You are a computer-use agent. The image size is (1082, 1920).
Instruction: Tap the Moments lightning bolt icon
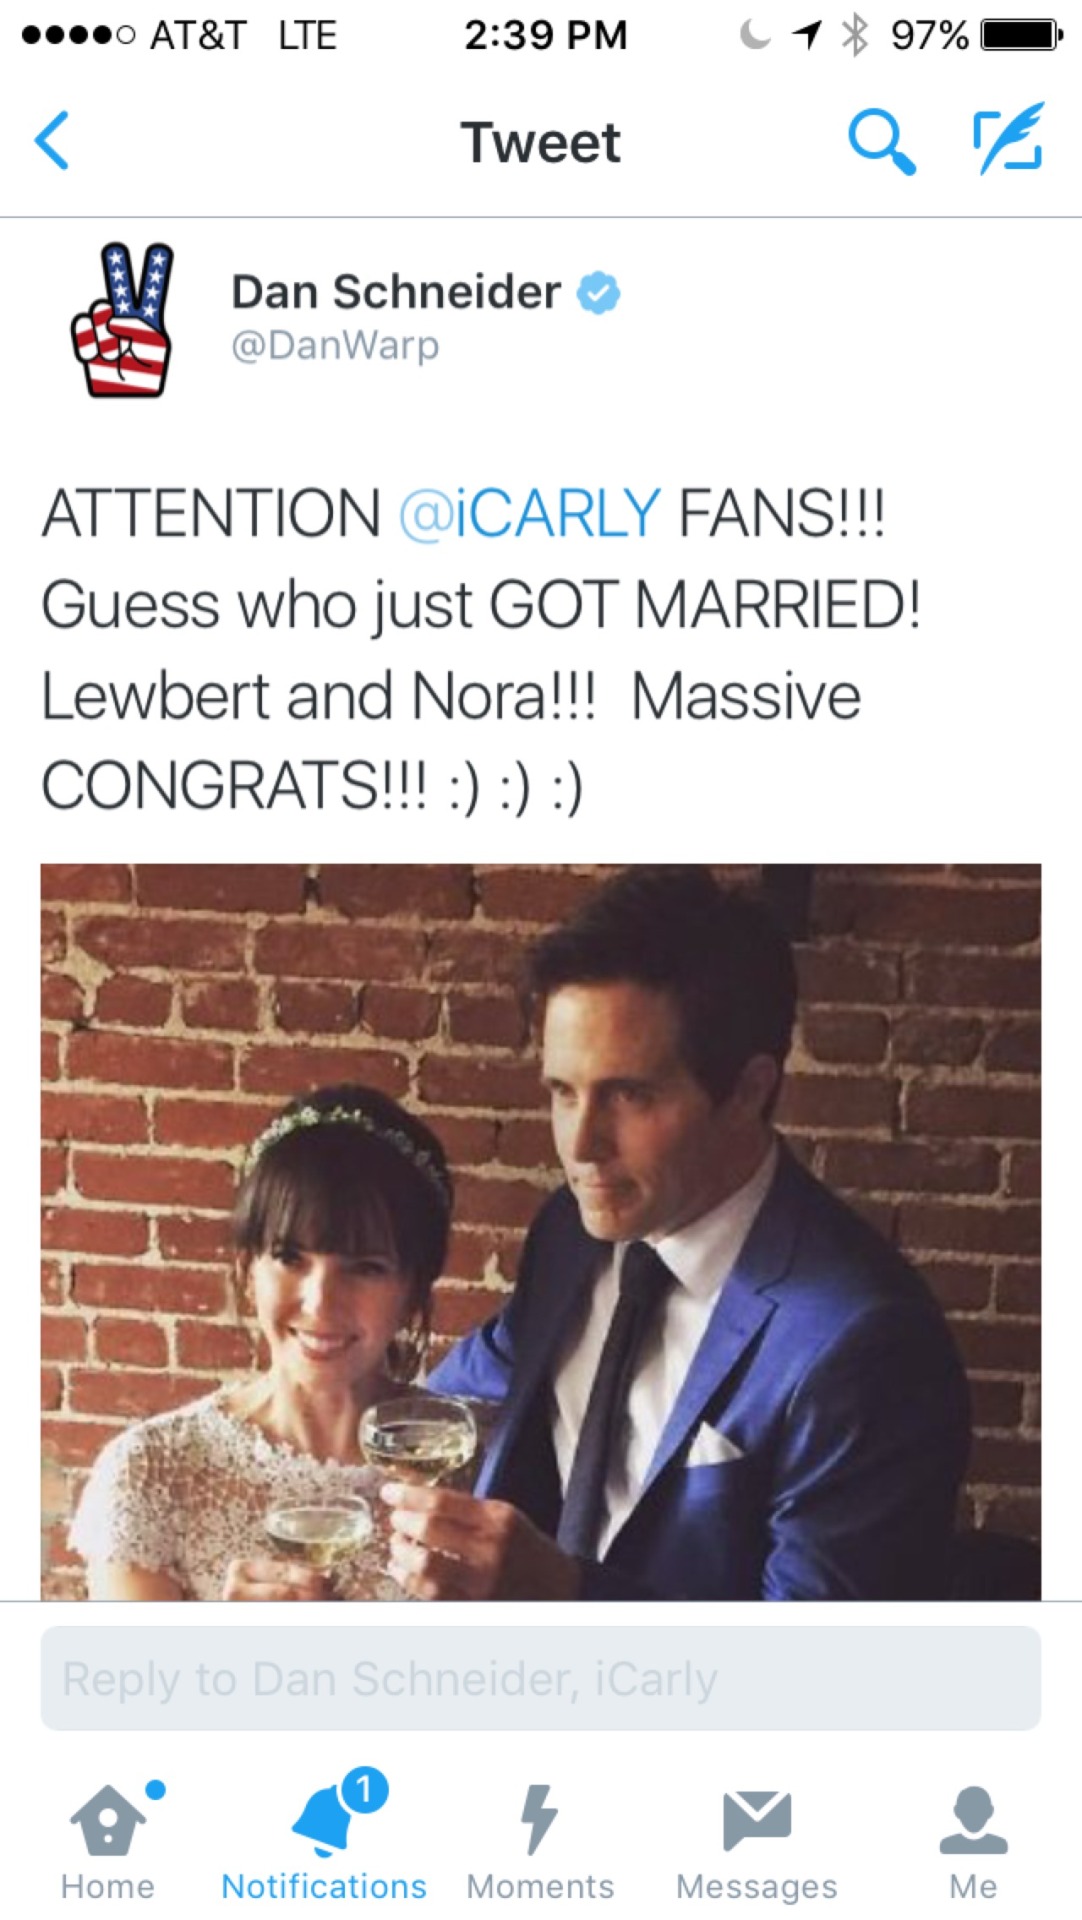coord(539,1819)
